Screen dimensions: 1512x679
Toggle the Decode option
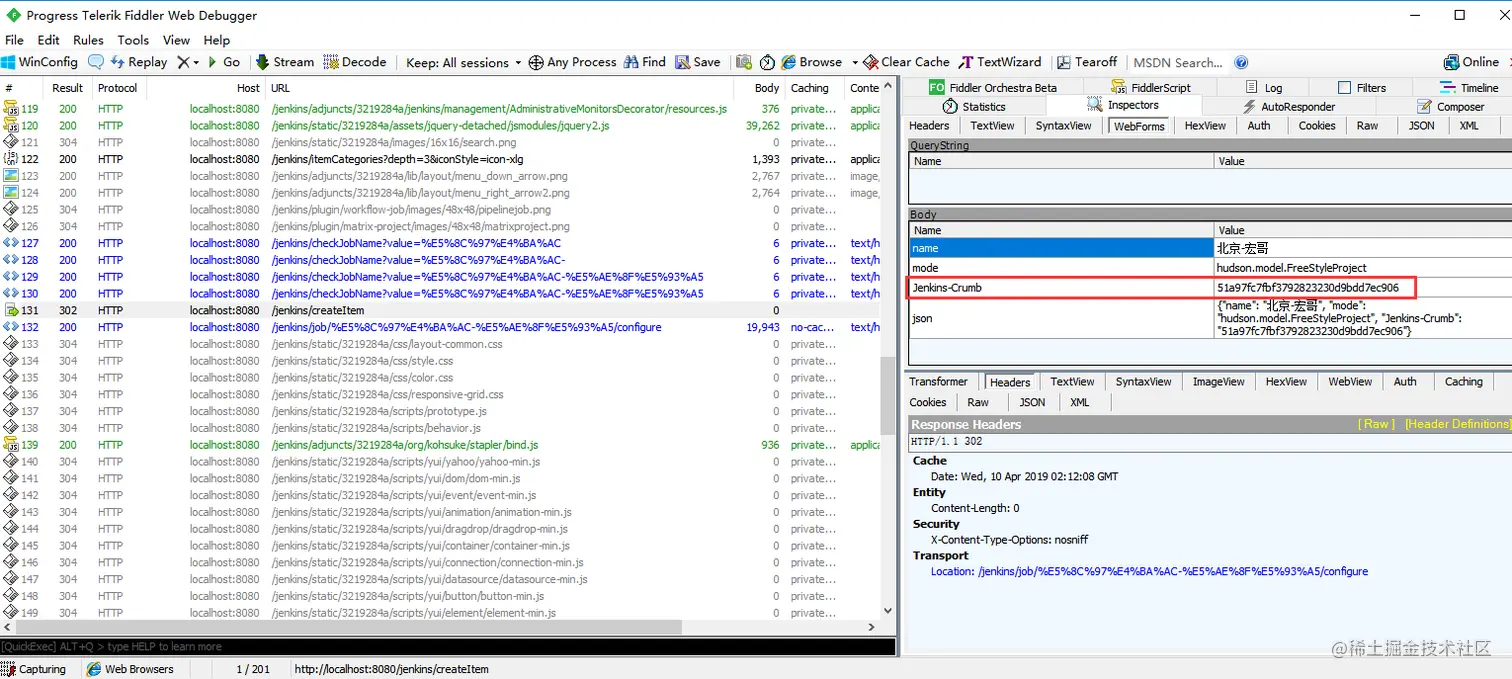tap(355, 62)
